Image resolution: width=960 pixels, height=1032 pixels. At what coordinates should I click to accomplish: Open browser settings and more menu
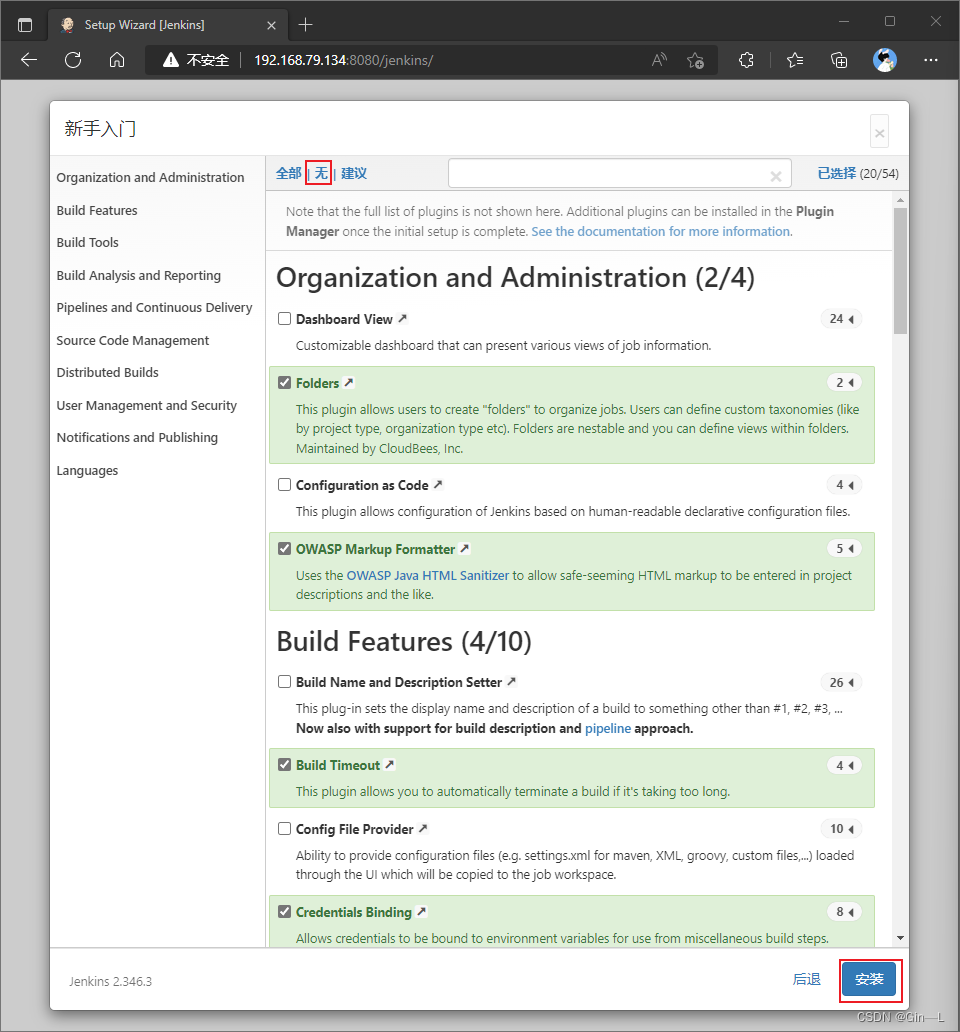coord(930,60)
